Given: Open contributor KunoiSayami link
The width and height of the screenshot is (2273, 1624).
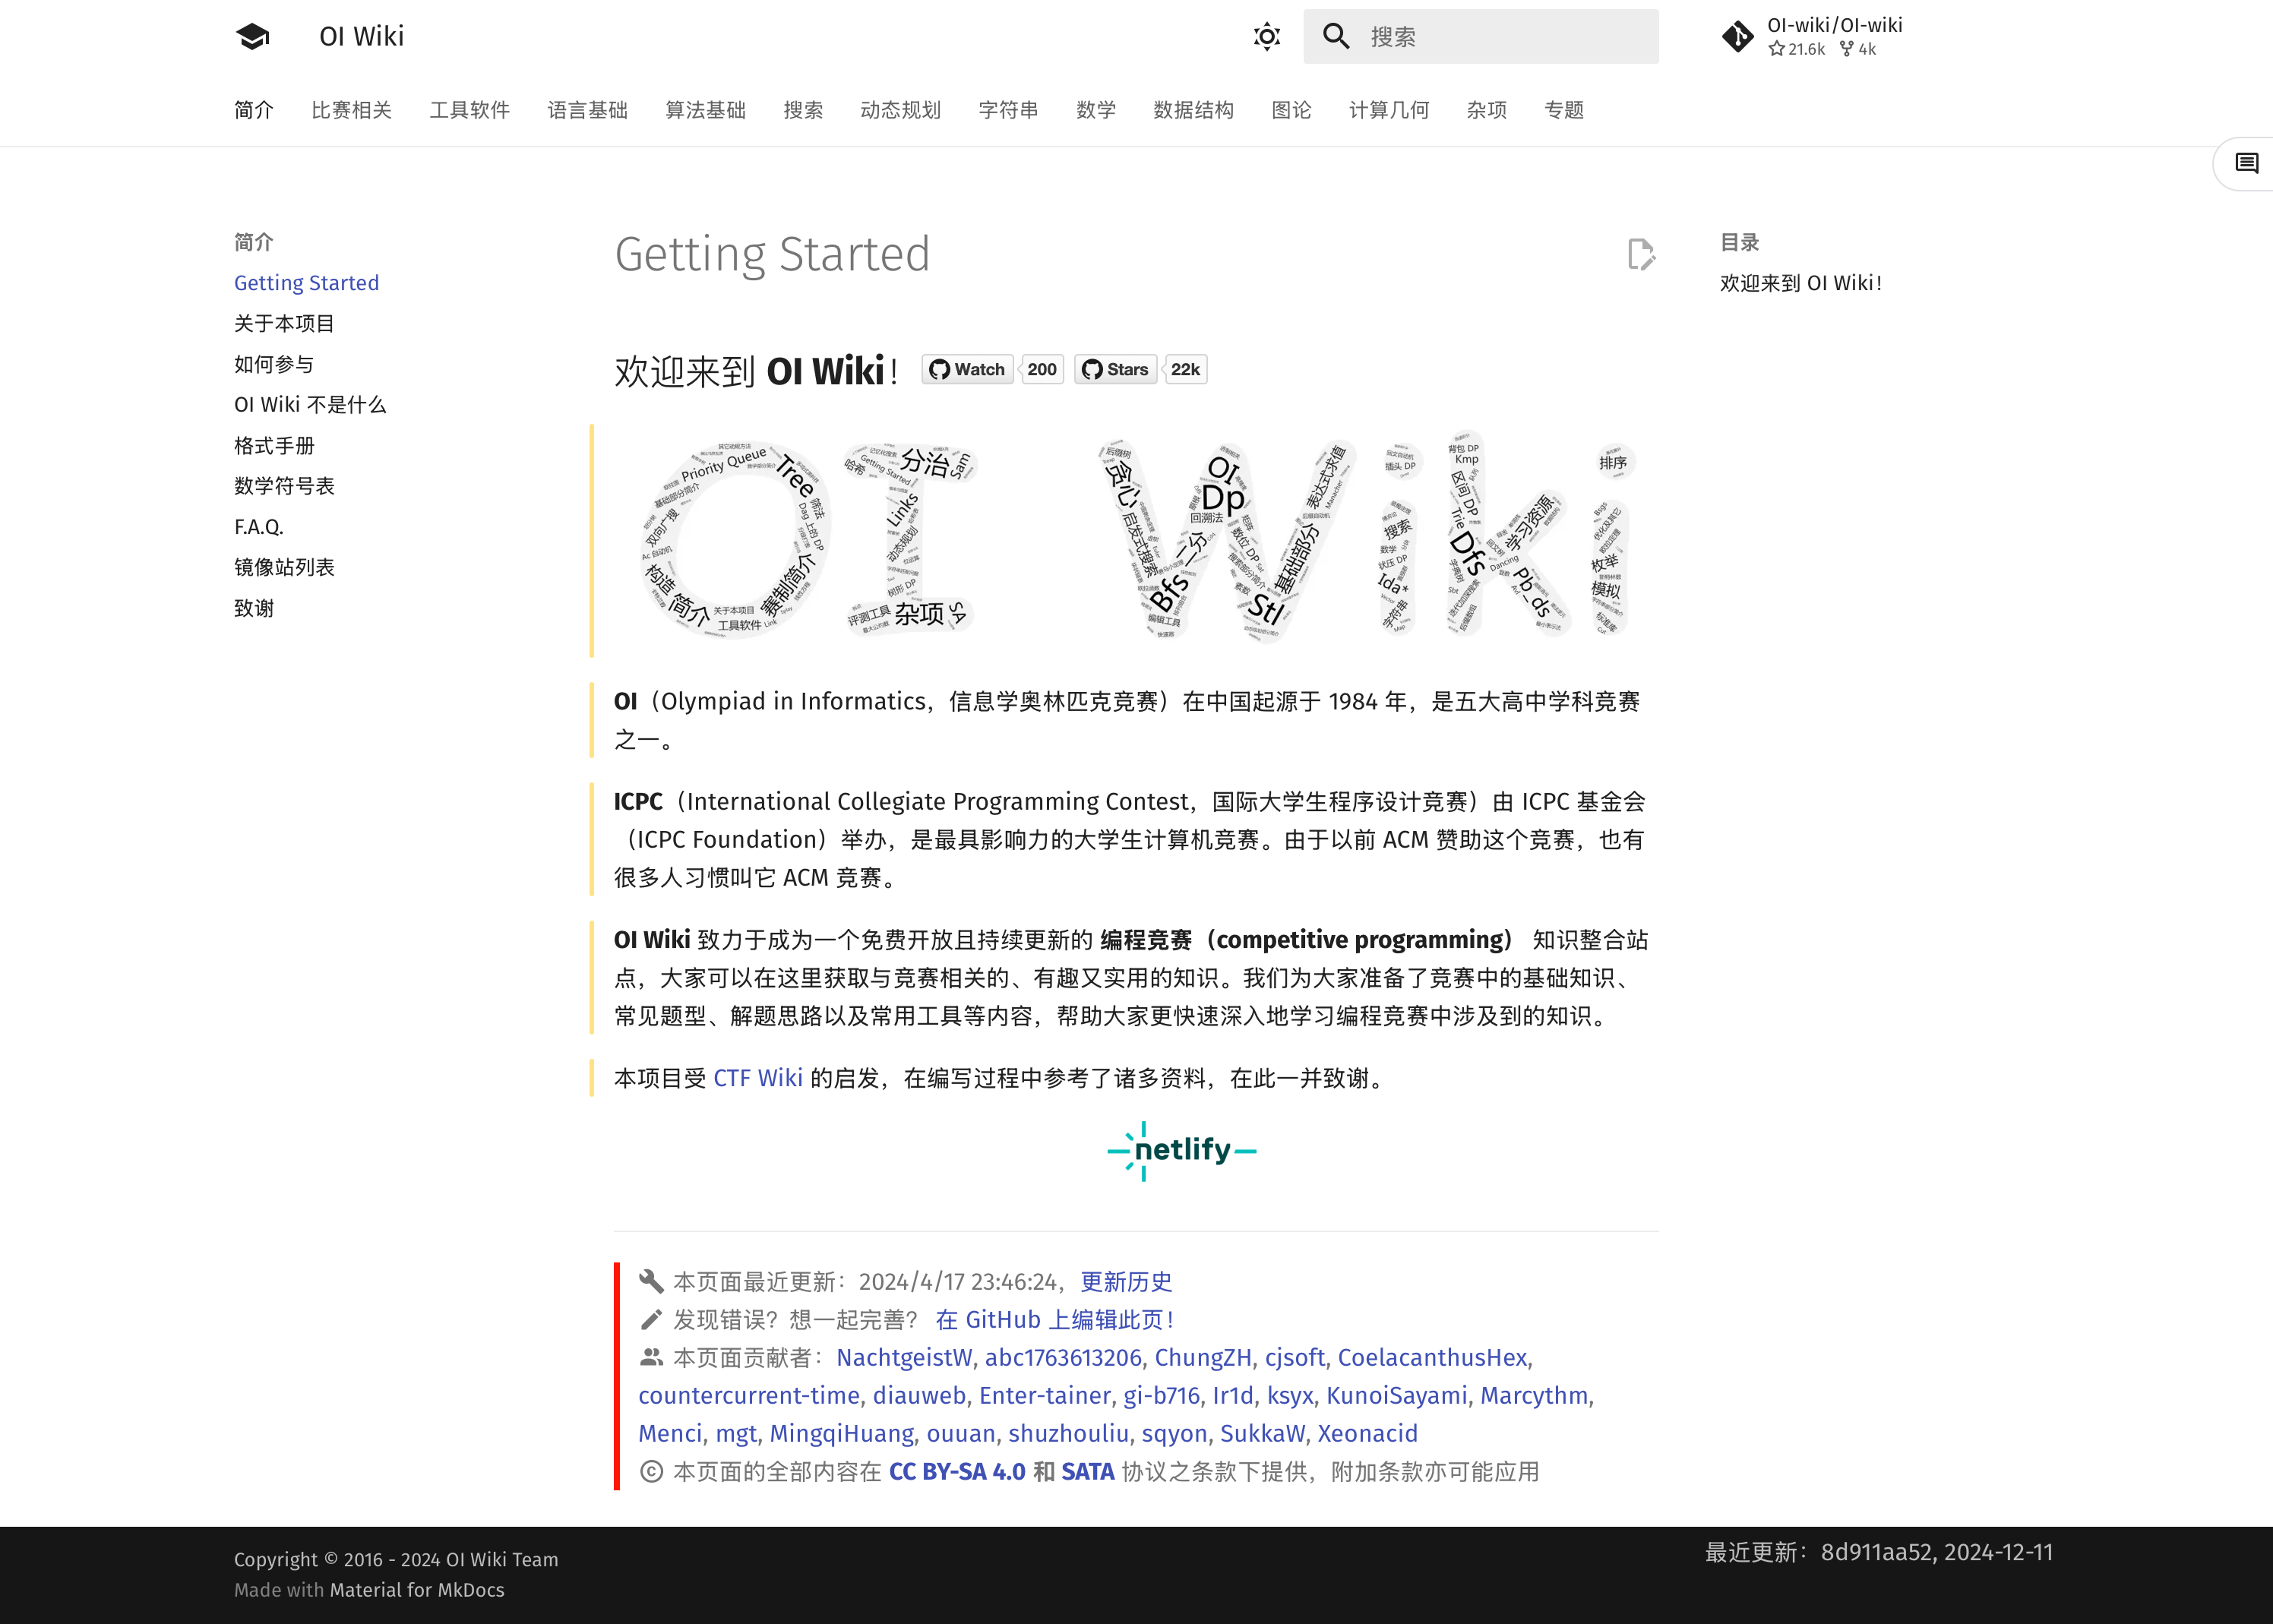Looking at the screenshot, I should (x=1397, y=1396).
